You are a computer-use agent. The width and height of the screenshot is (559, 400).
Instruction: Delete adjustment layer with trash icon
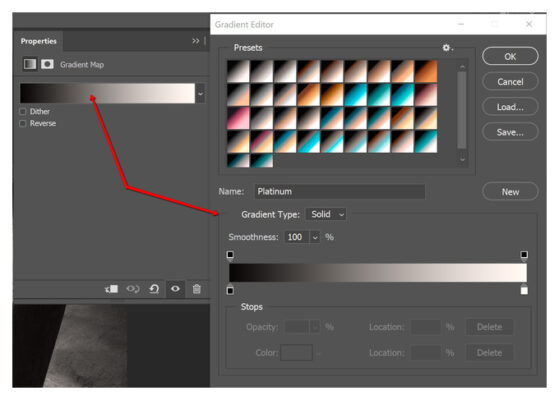[197, 289]
